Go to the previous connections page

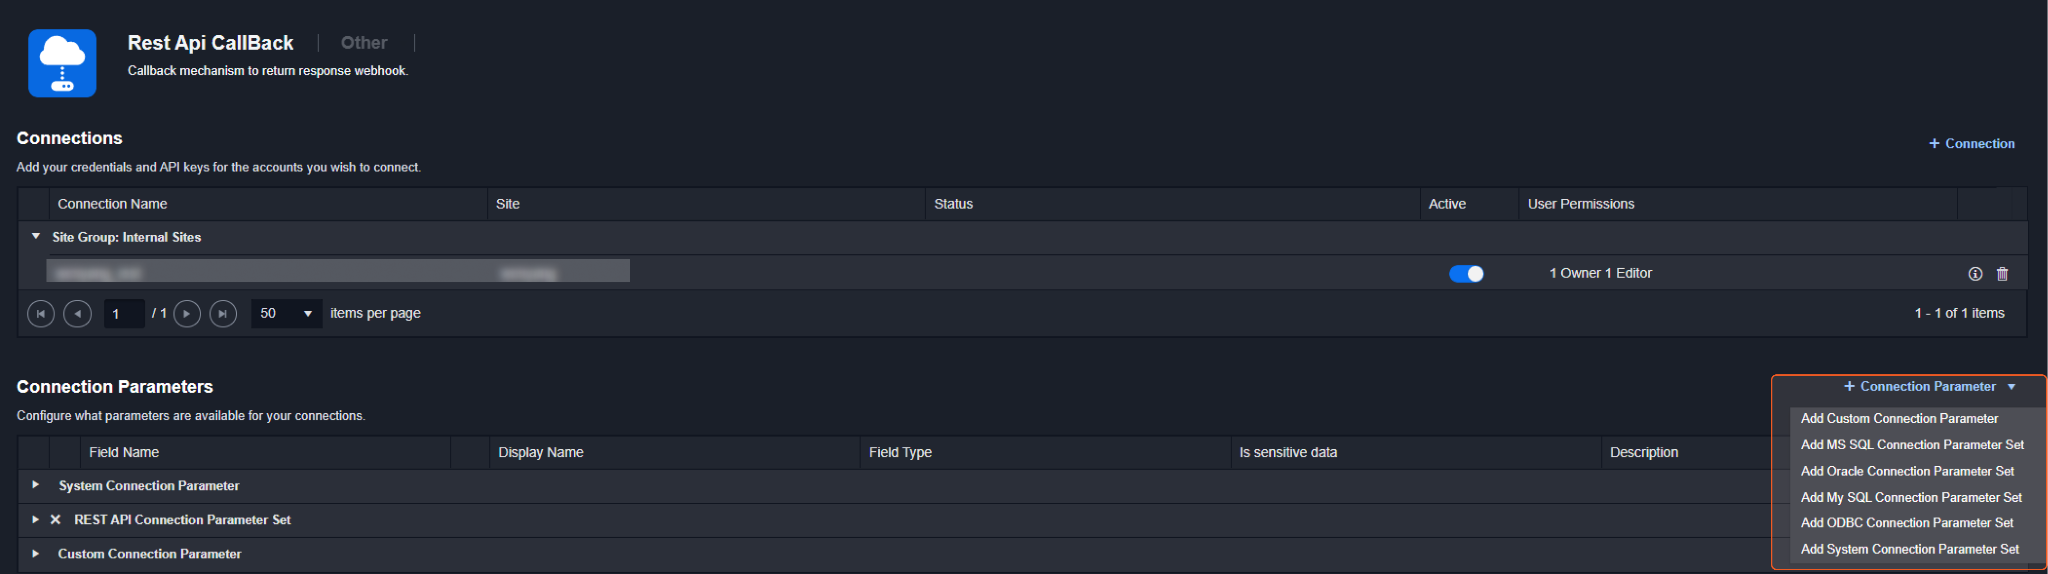point(77,314)
